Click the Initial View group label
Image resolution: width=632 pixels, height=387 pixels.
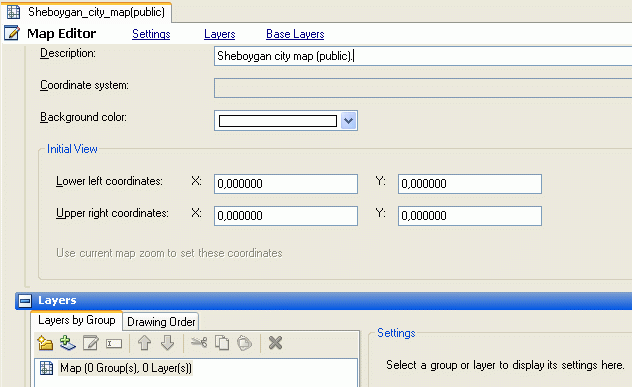[x=72, y=149]
